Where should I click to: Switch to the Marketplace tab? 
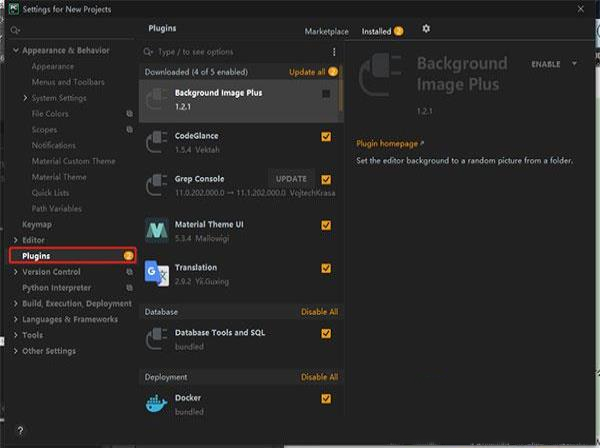click(x=327, y=31)
